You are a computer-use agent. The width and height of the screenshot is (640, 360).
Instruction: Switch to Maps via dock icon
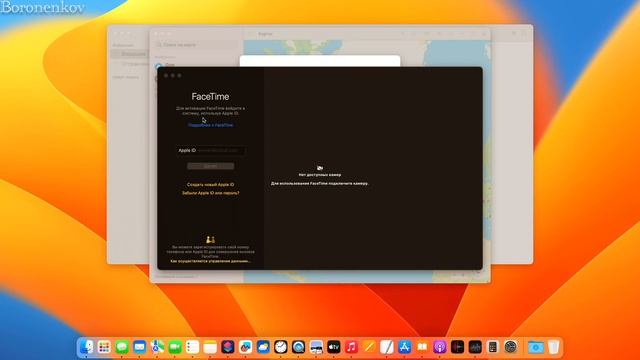157,347
